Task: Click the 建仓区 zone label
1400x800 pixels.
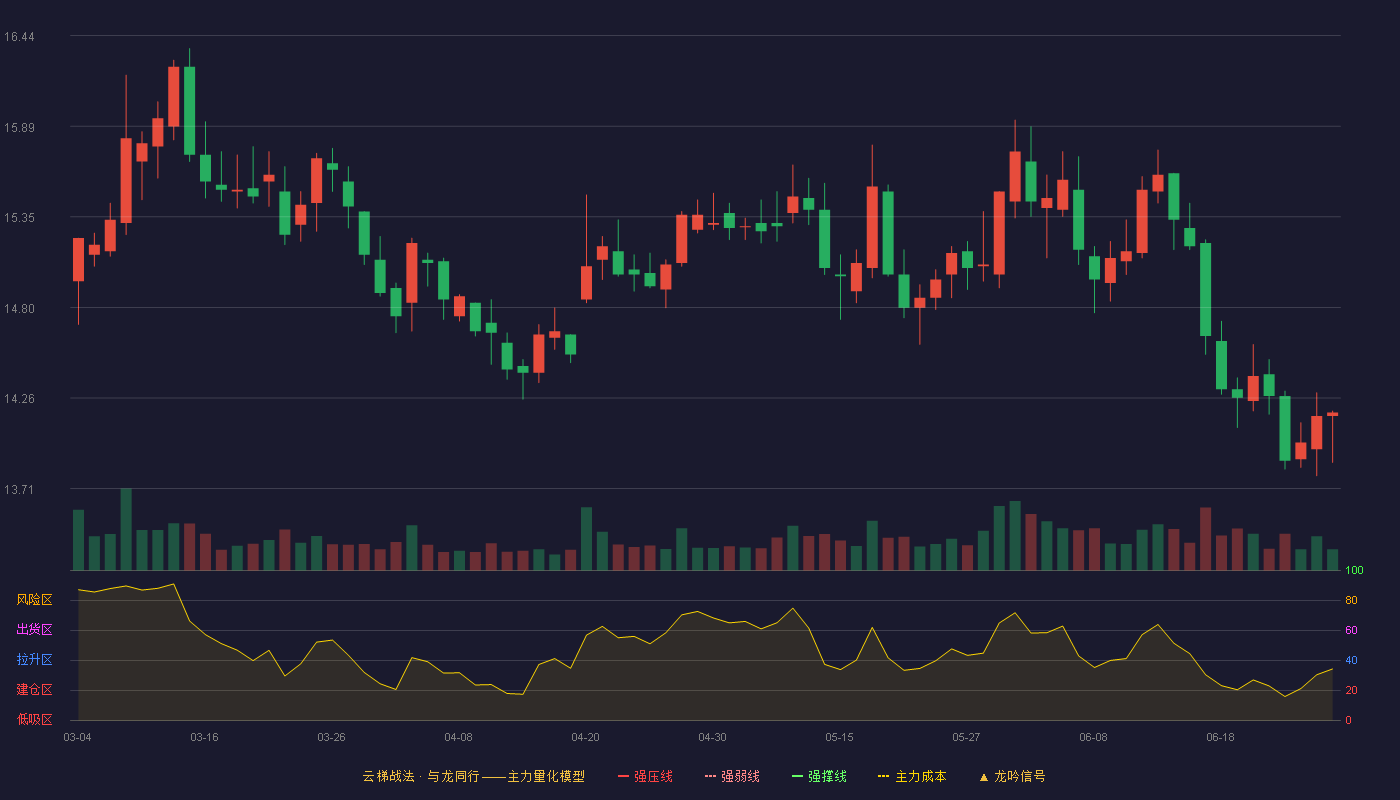Action: click(x=34, y=690)
